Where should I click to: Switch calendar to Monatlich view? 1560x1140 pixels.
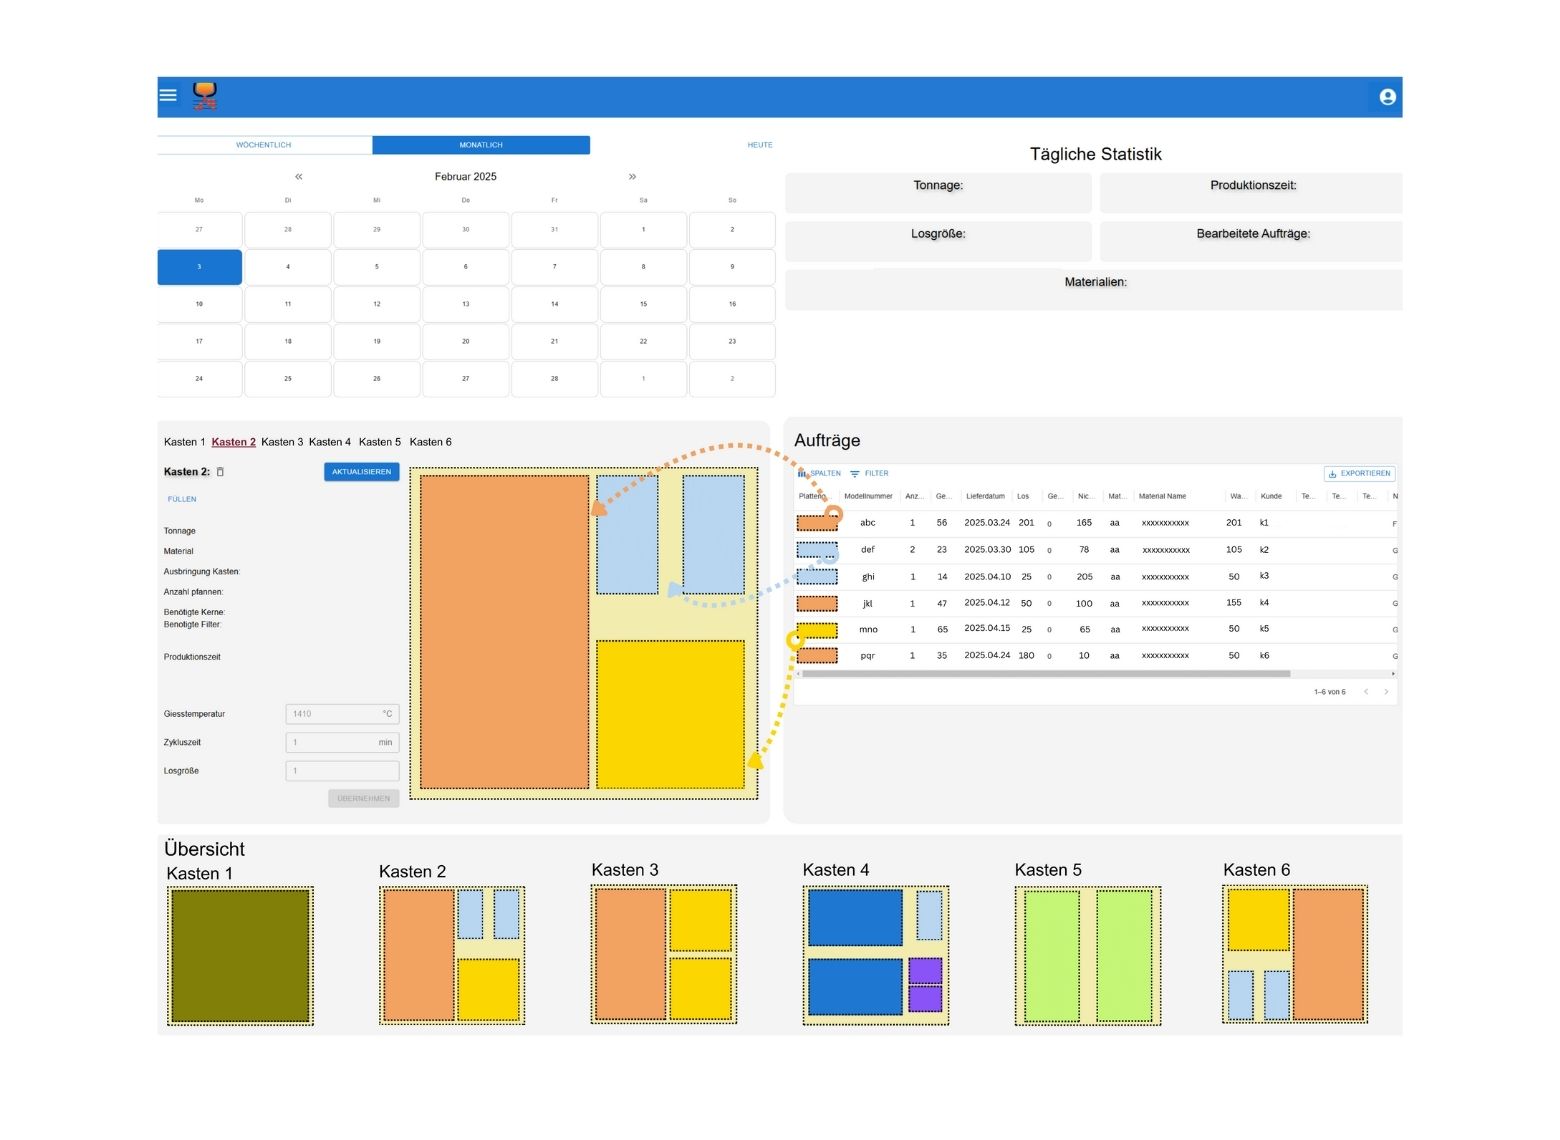click(481, 145)
